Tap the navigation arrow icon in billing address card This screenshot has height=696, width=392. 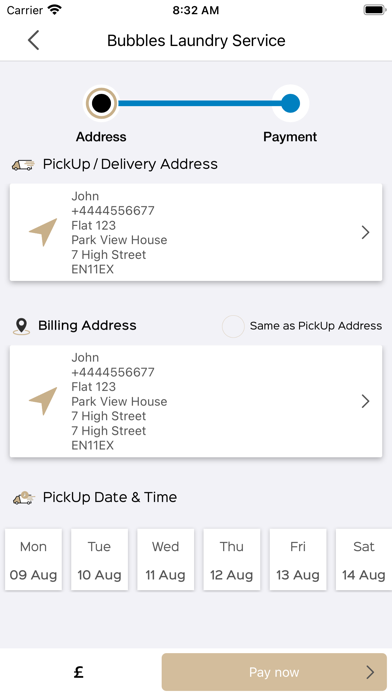tap(43, 401)
